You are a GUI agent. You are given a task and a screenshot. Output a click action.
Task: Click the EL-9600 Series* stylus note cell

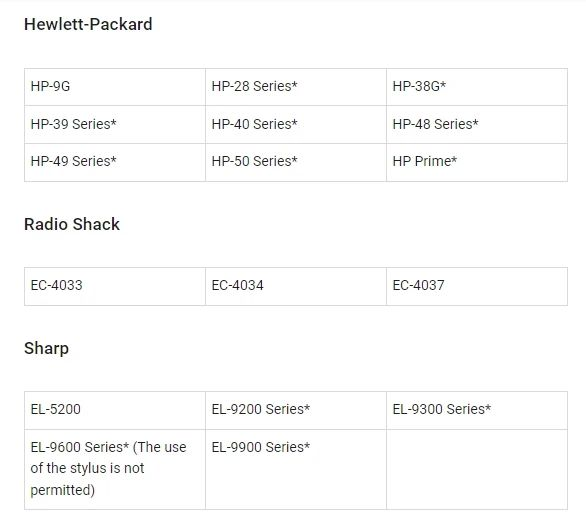click(x=115, y=469)
